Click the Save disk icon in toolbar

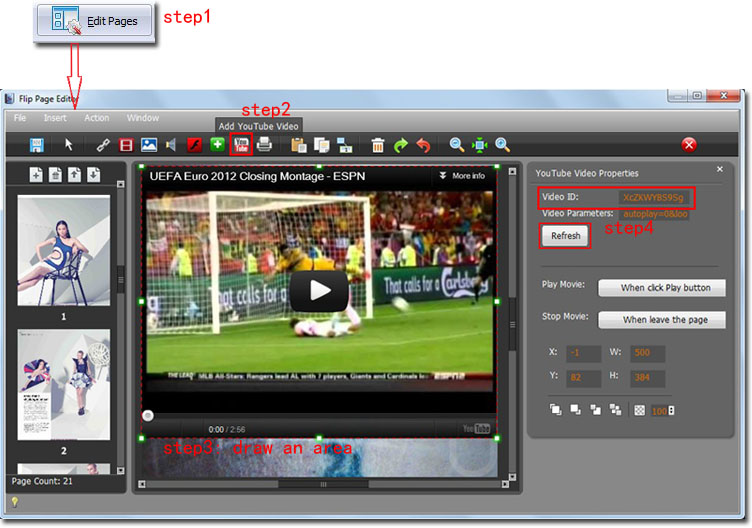click(x=36, y=145)
